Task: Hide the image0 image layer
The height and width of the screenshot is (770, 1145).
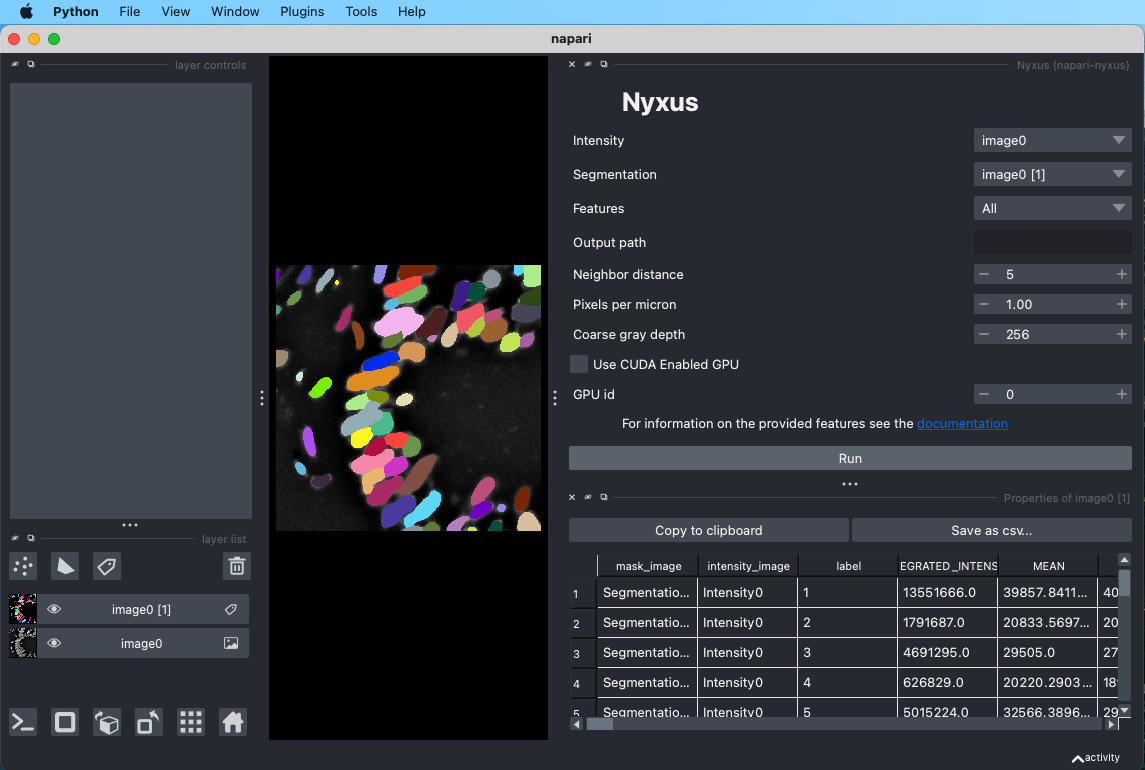Action: pyautogui.click(x=54, y=643)
